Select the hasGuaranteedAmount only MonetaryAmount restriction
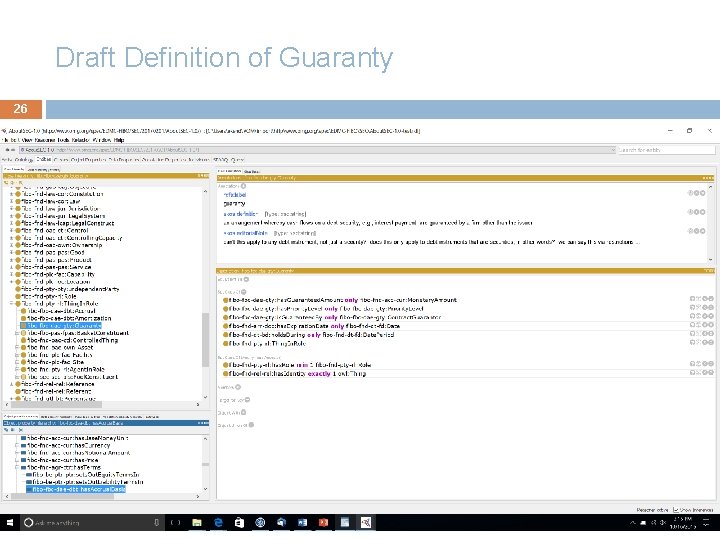This screenshot has height=540, width=720. [x=340, y=300]
